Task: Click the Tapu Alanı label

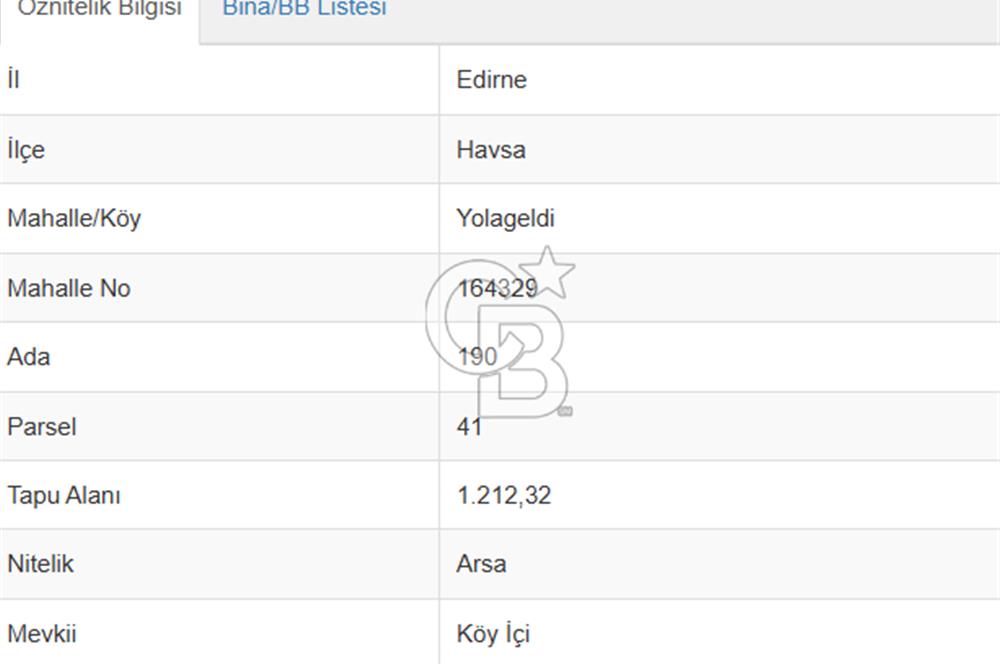Action: click(63, 495)
